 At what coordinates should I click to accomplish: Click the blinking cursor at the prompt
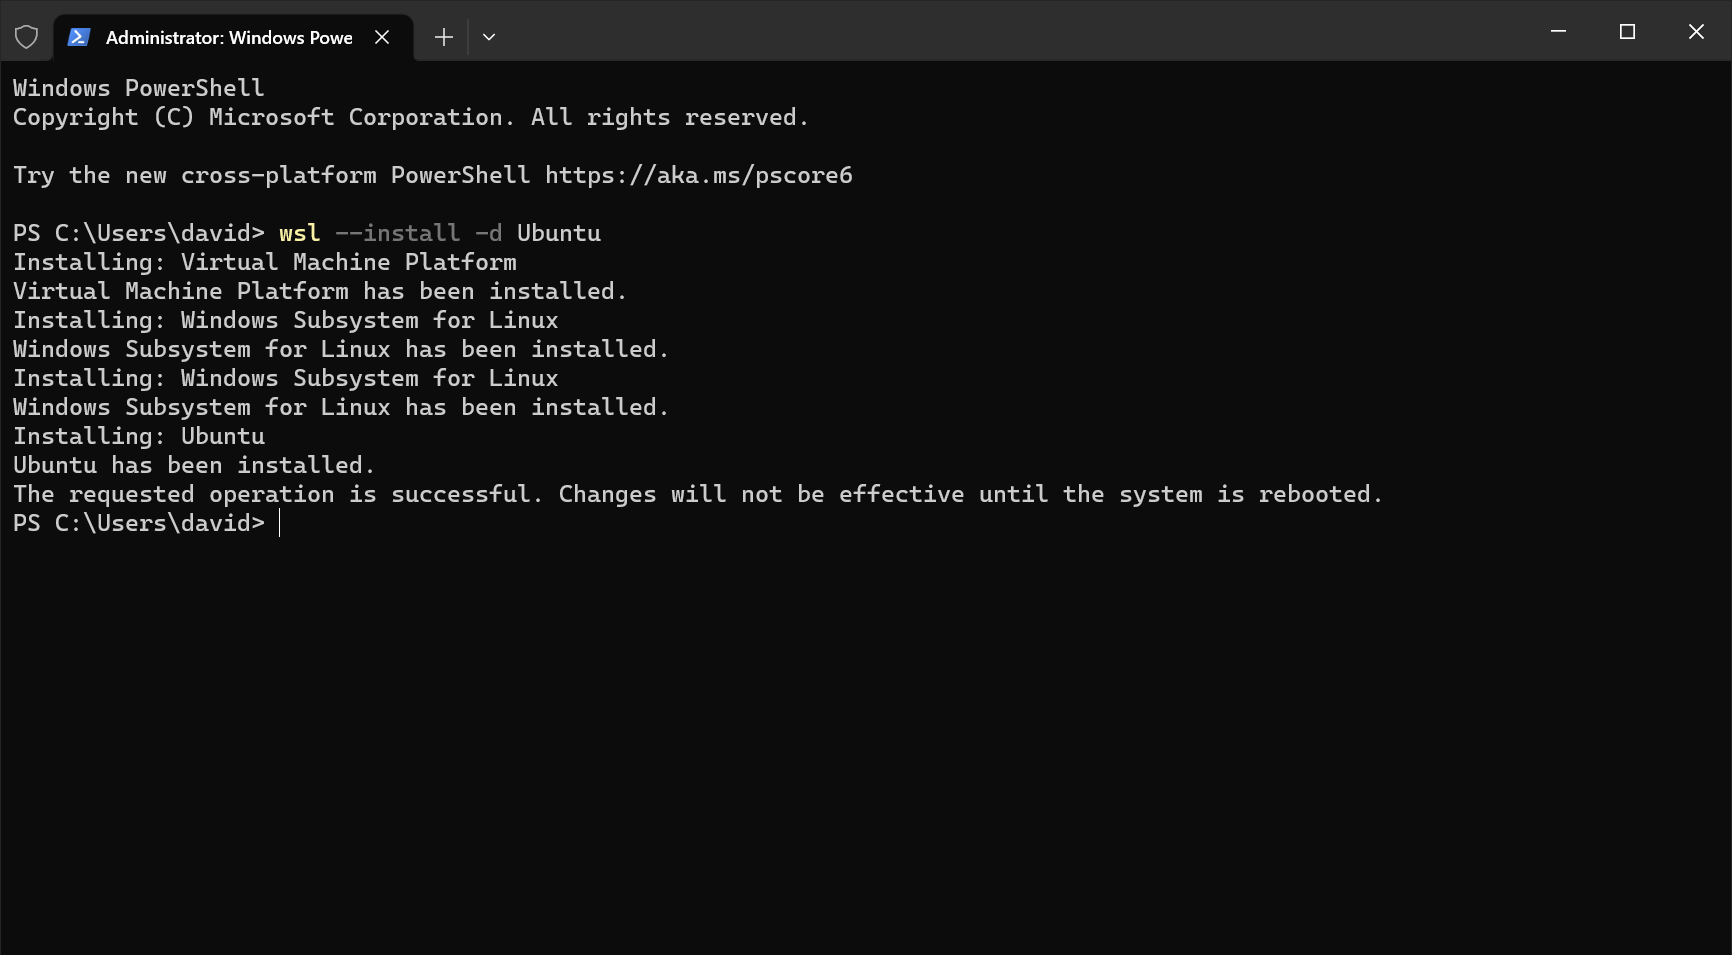click(279, 523)
